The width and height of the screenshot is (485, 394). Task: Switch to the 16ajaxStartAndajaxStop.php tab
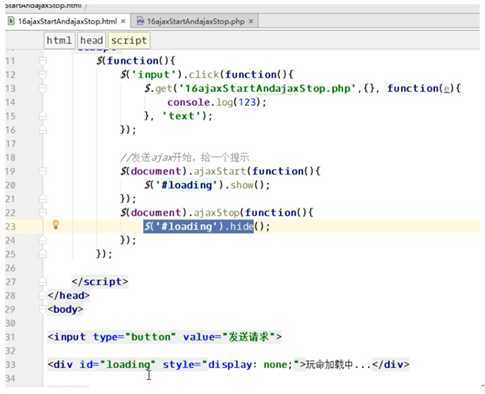(195, 21)
